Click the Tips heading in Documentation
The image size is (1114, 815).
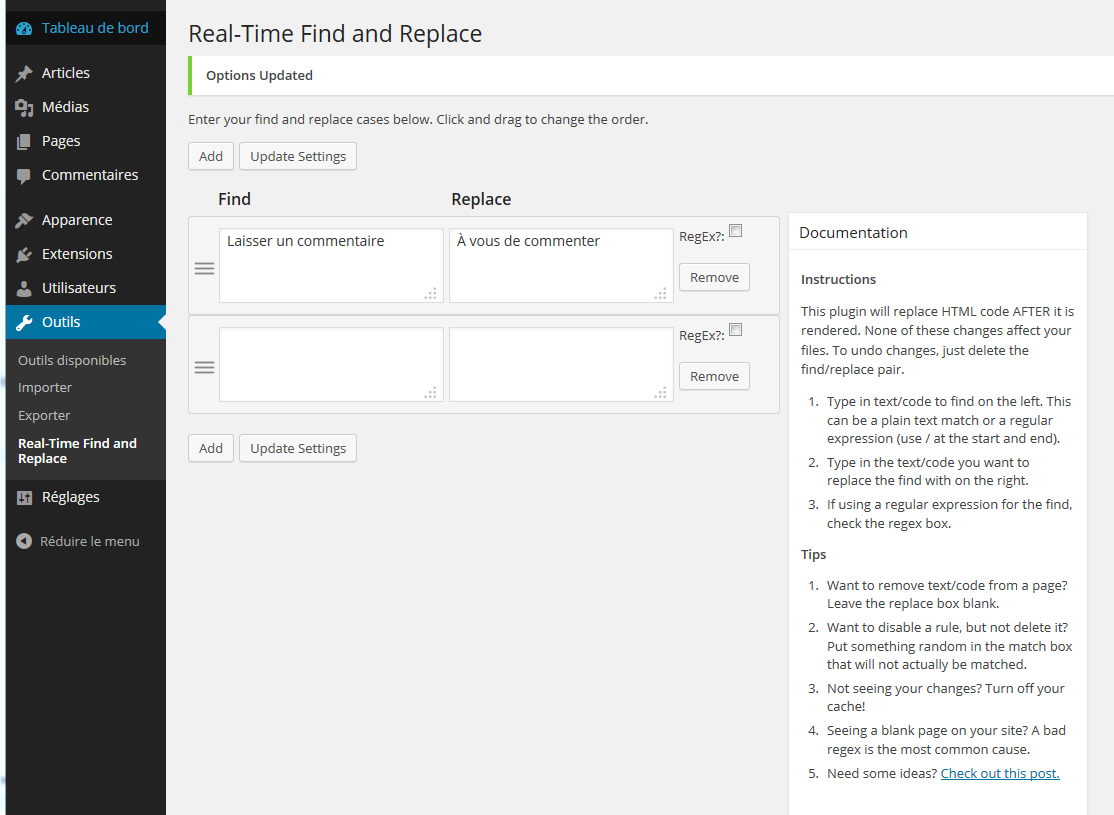(x=813, y=555)
